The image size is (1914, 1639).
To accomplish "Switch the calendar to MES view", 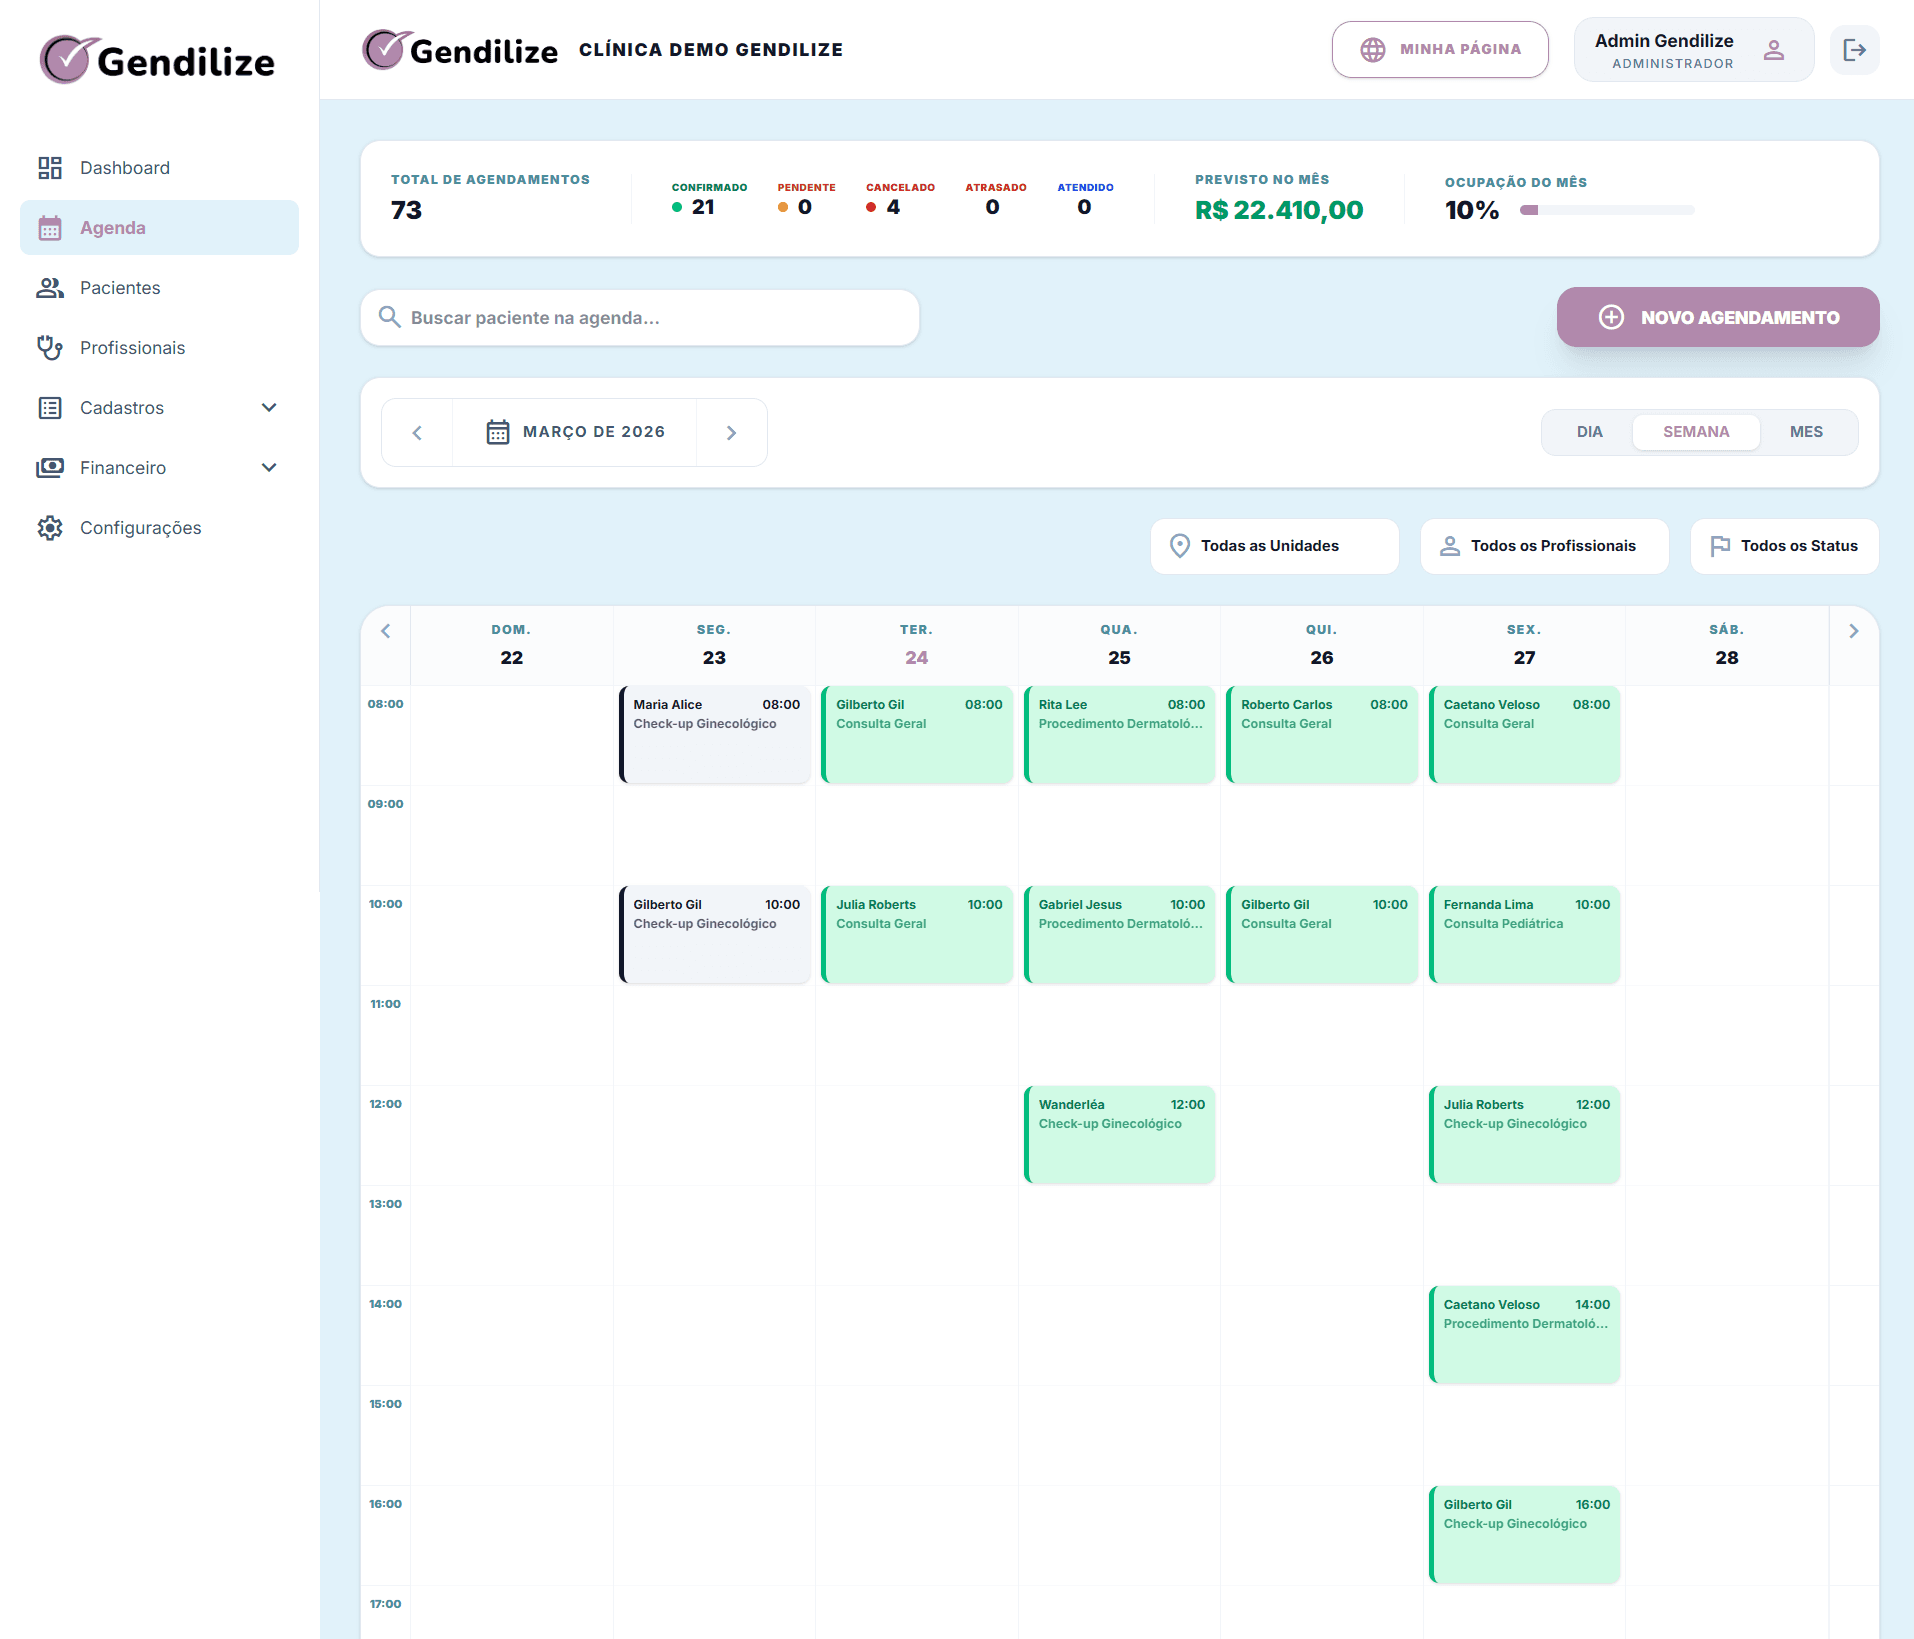I will coord(1806,431).
